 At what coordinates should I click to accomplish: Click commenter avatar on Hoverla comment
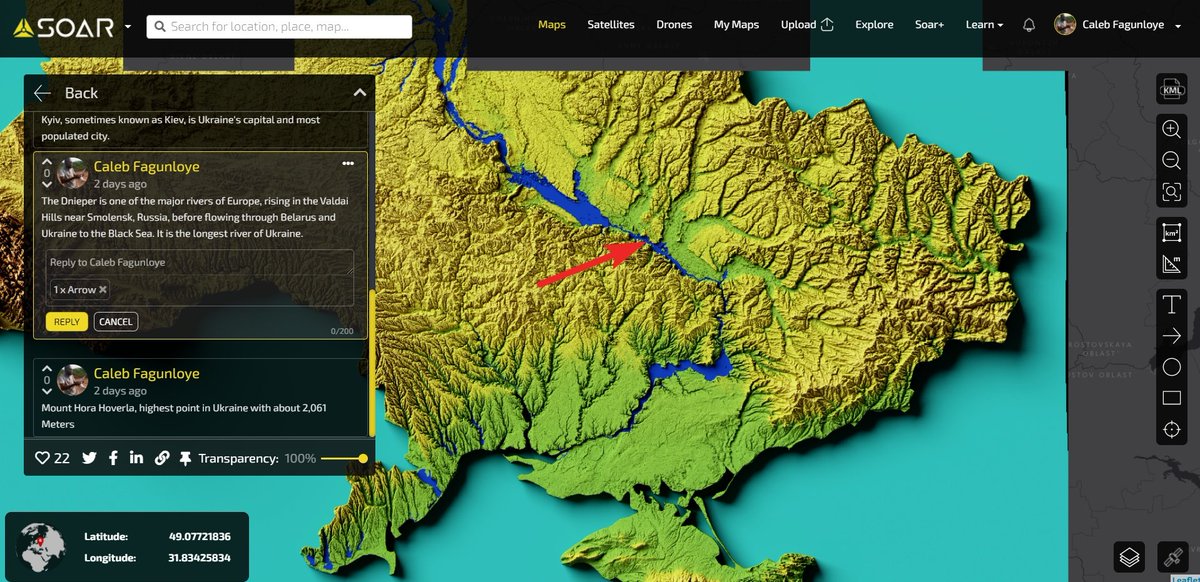72,381
